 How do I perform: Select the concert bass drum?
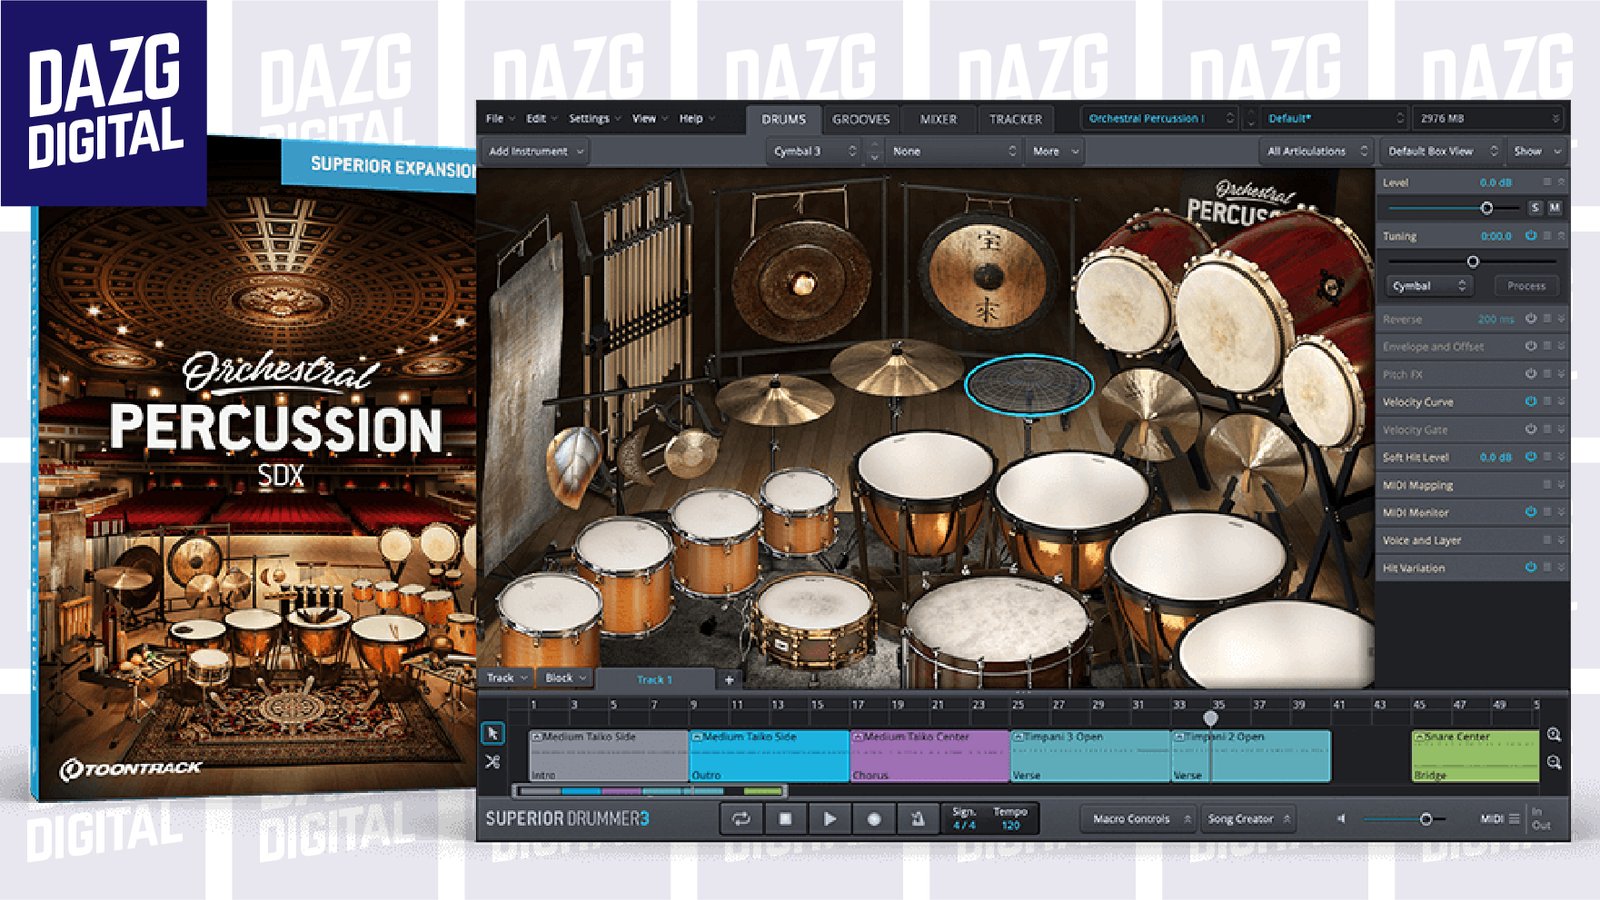(1000, 630)
